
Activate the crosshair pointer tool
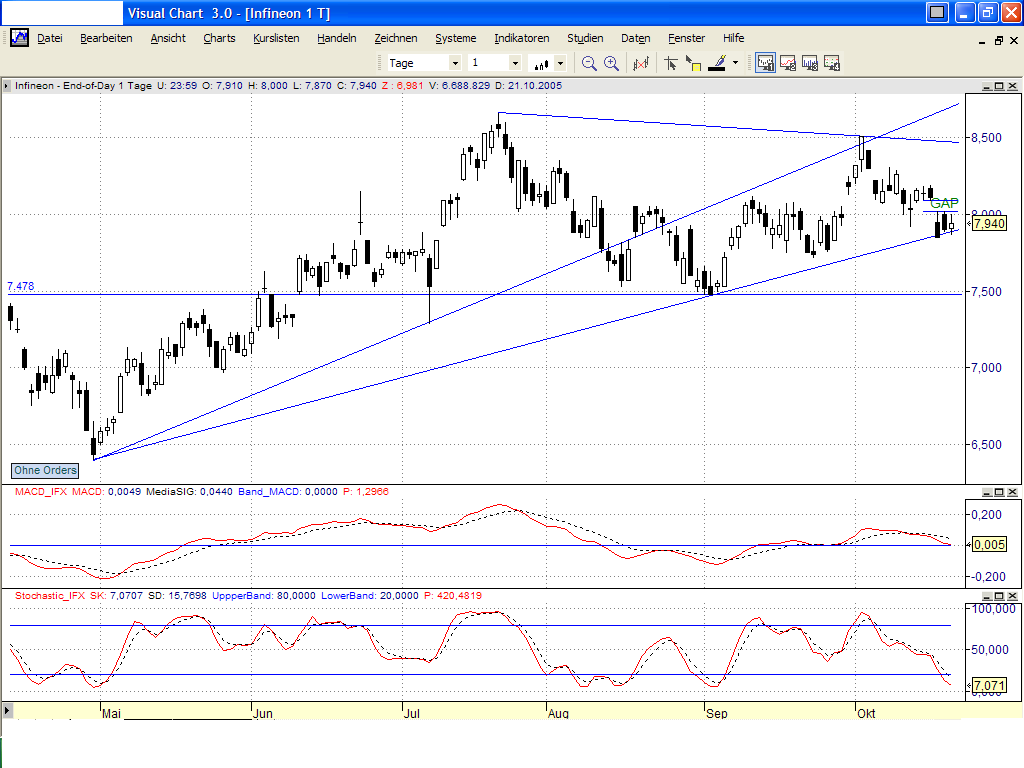(x=671, y=62)
